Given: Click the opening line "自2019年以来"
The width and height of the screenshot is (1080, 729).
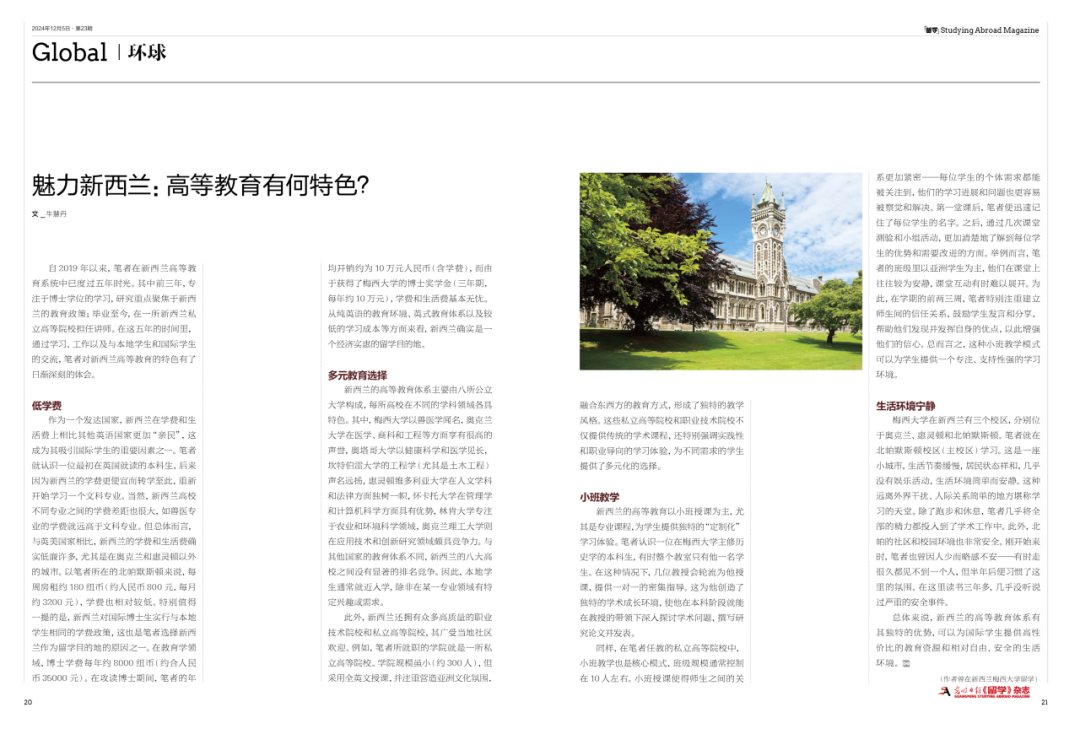Looking at the screenshot, I should (x=122, y=268).
